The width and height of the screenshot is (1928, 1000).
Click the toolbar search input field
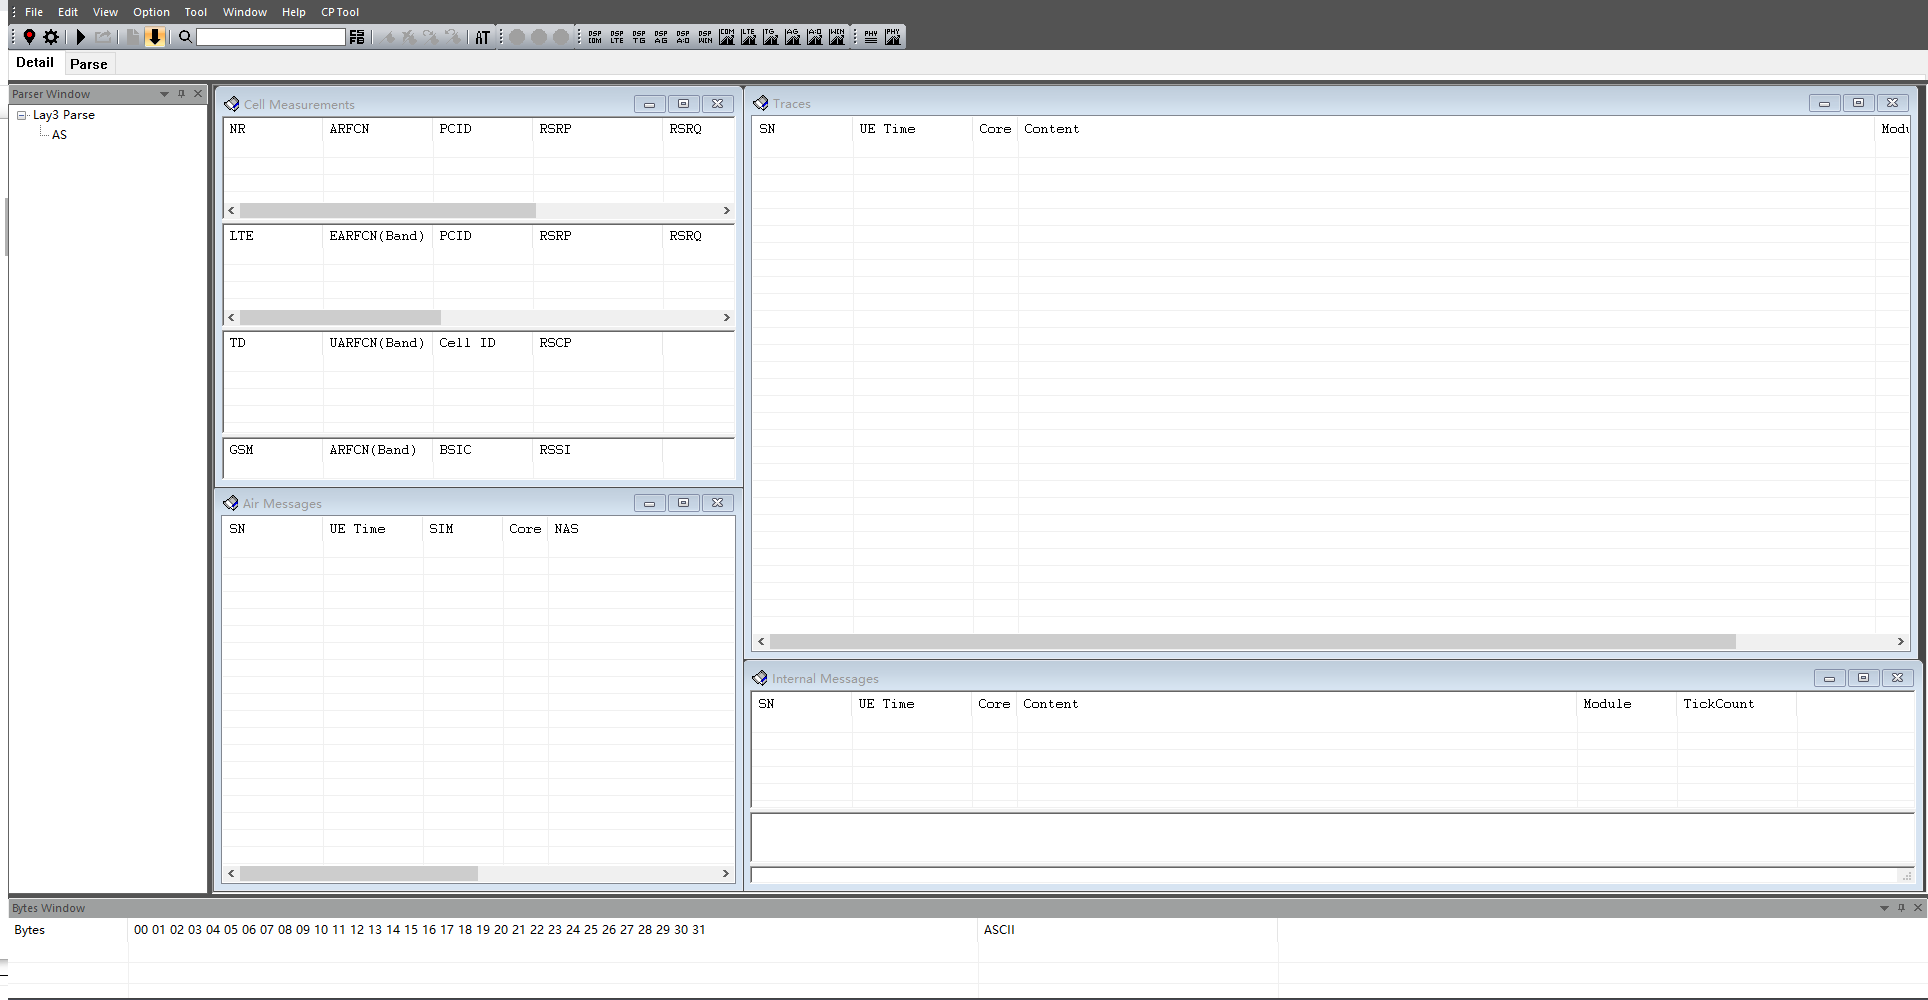(x=270, y=37)
